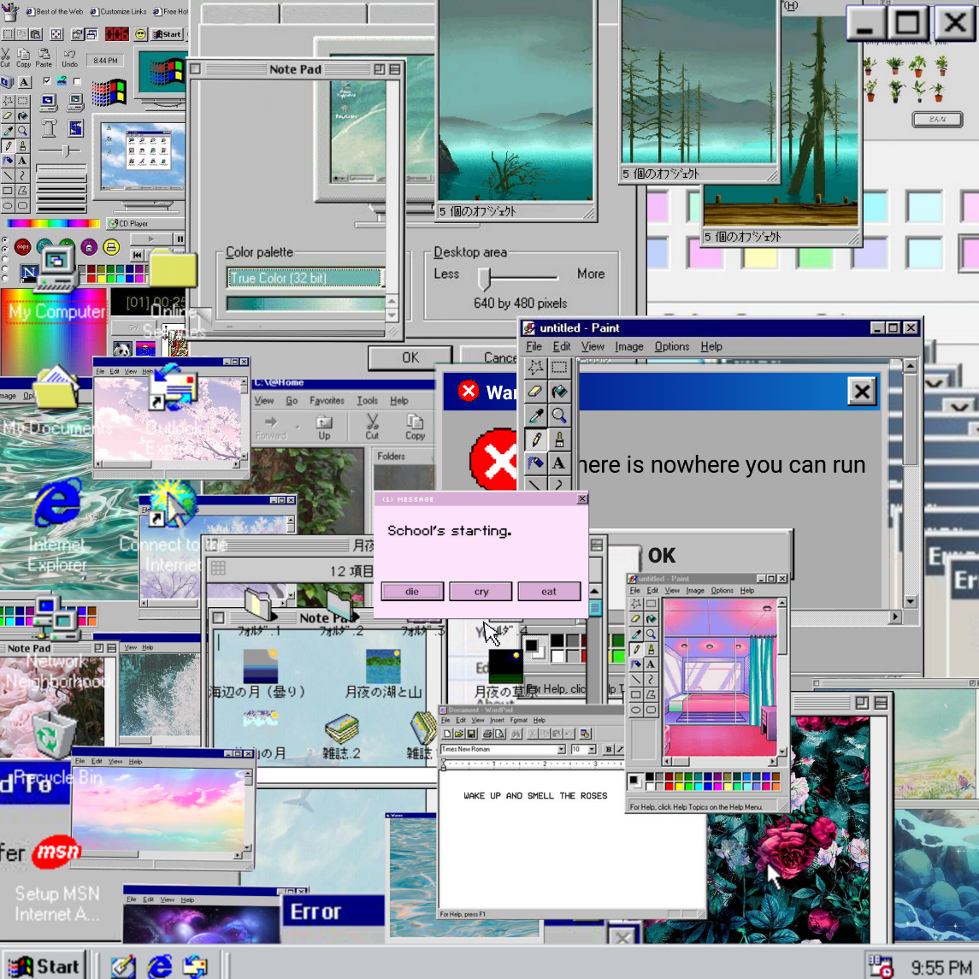Image resolution: width=979 pixels, height=979 pixels.
Task: Select the Pencil tool in large Paint window
Action: click(535, 440)
